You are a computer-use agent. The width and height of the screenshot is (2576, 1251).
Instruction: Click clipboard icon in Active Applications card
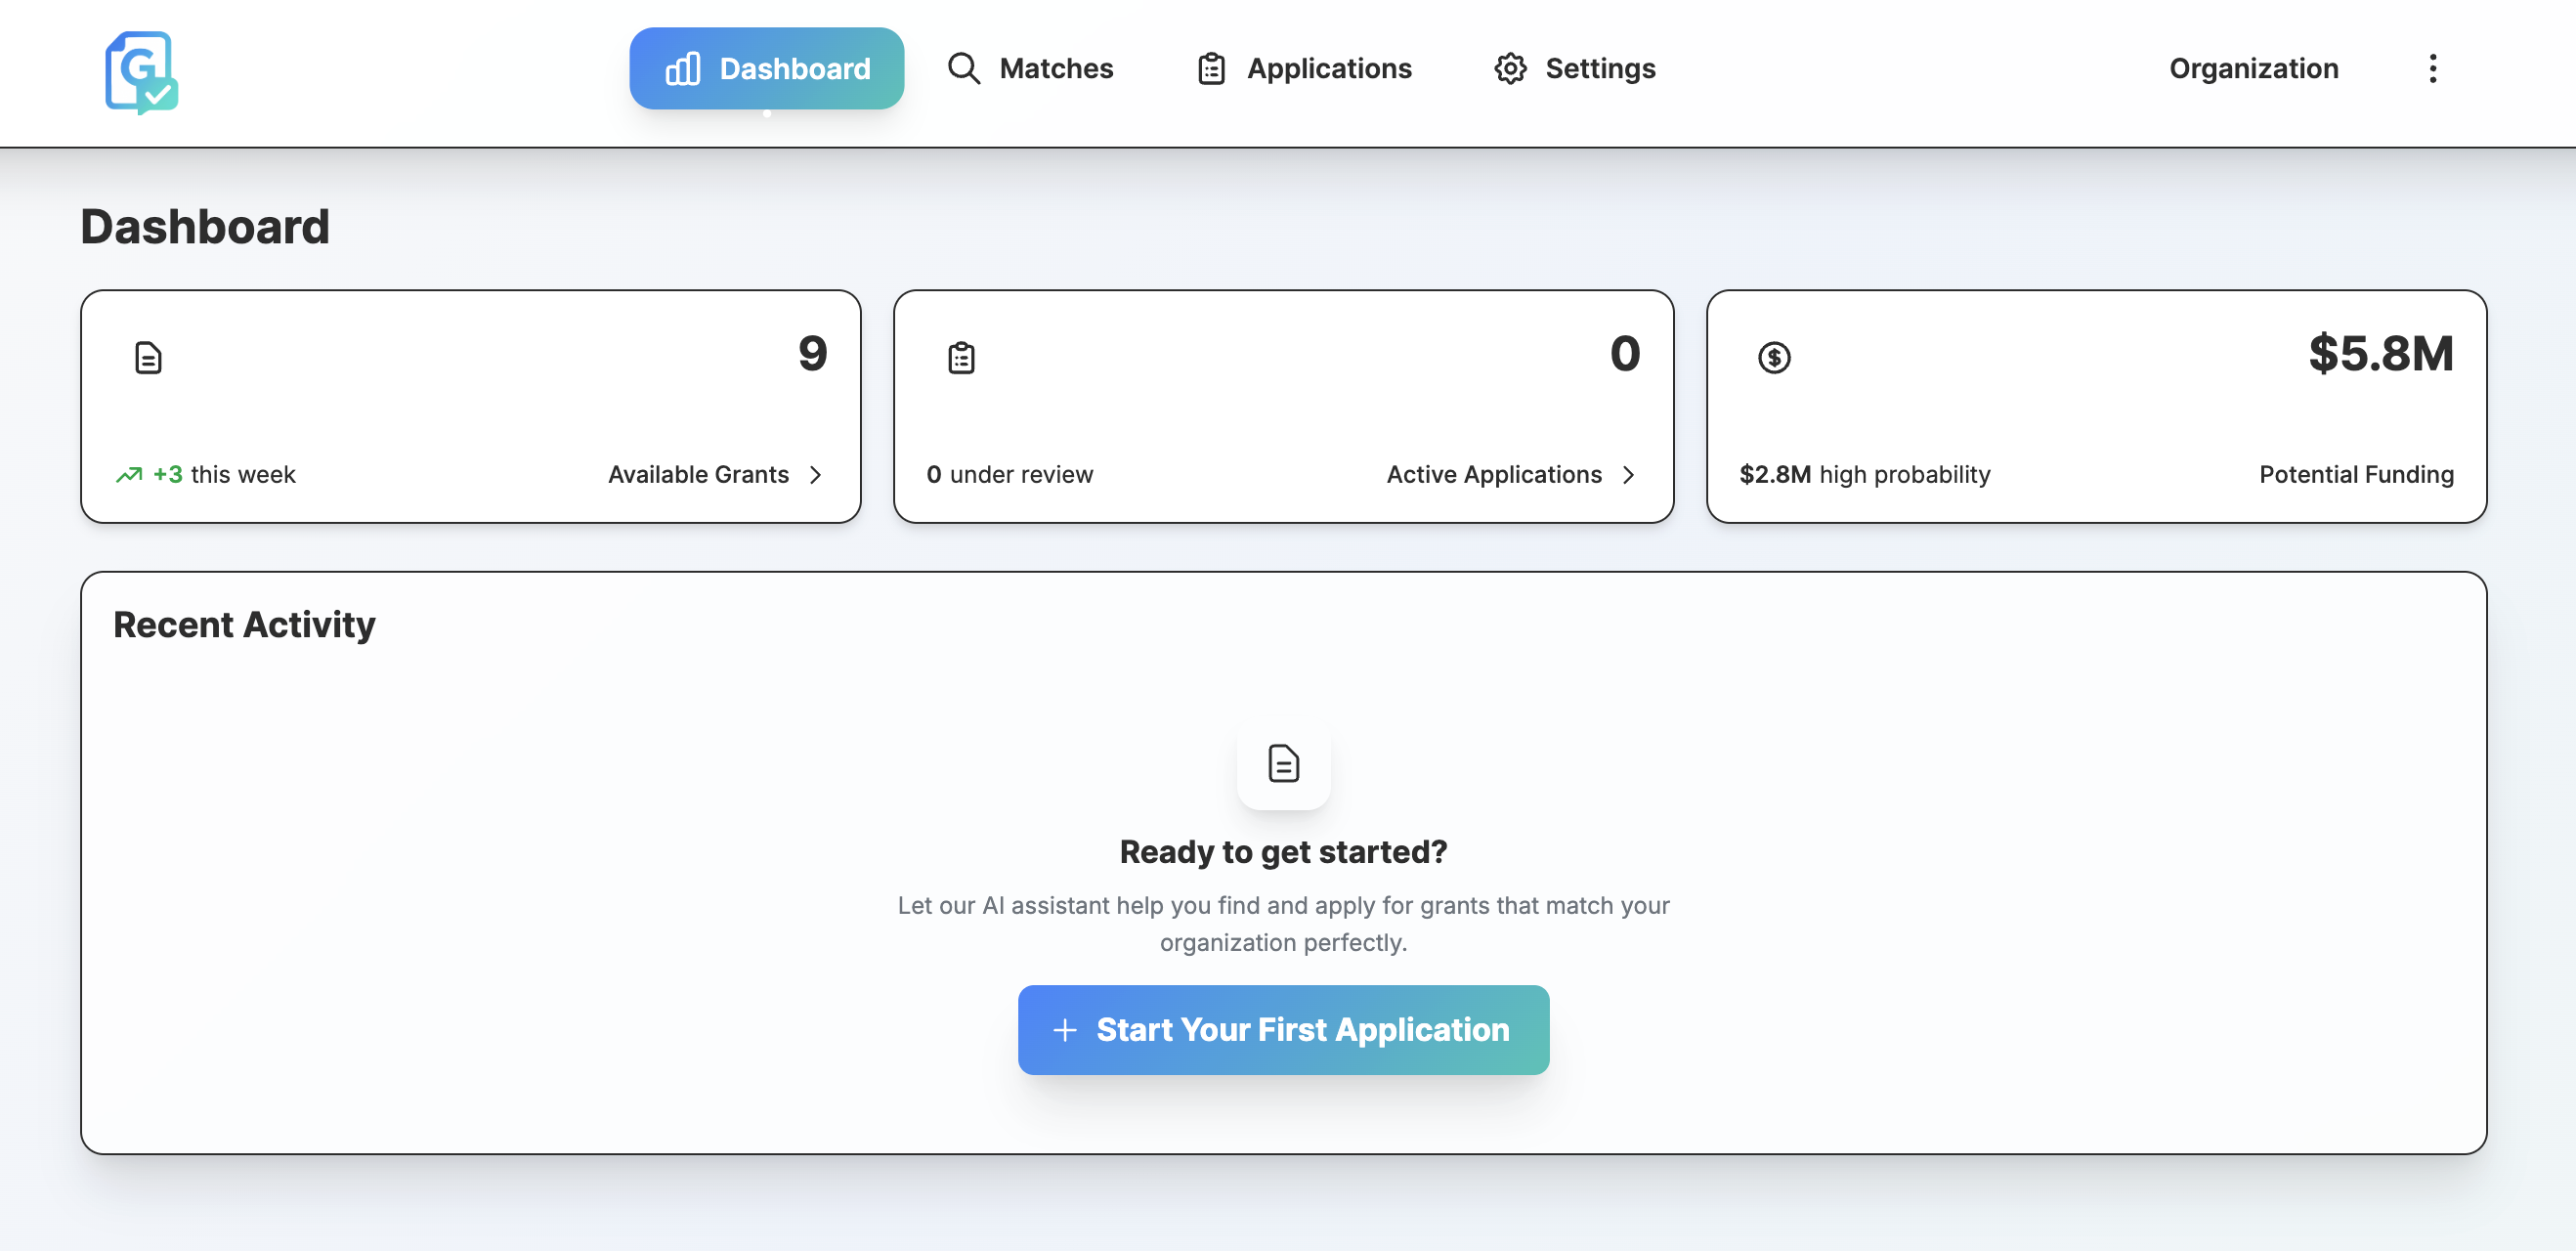click(961, 358)
